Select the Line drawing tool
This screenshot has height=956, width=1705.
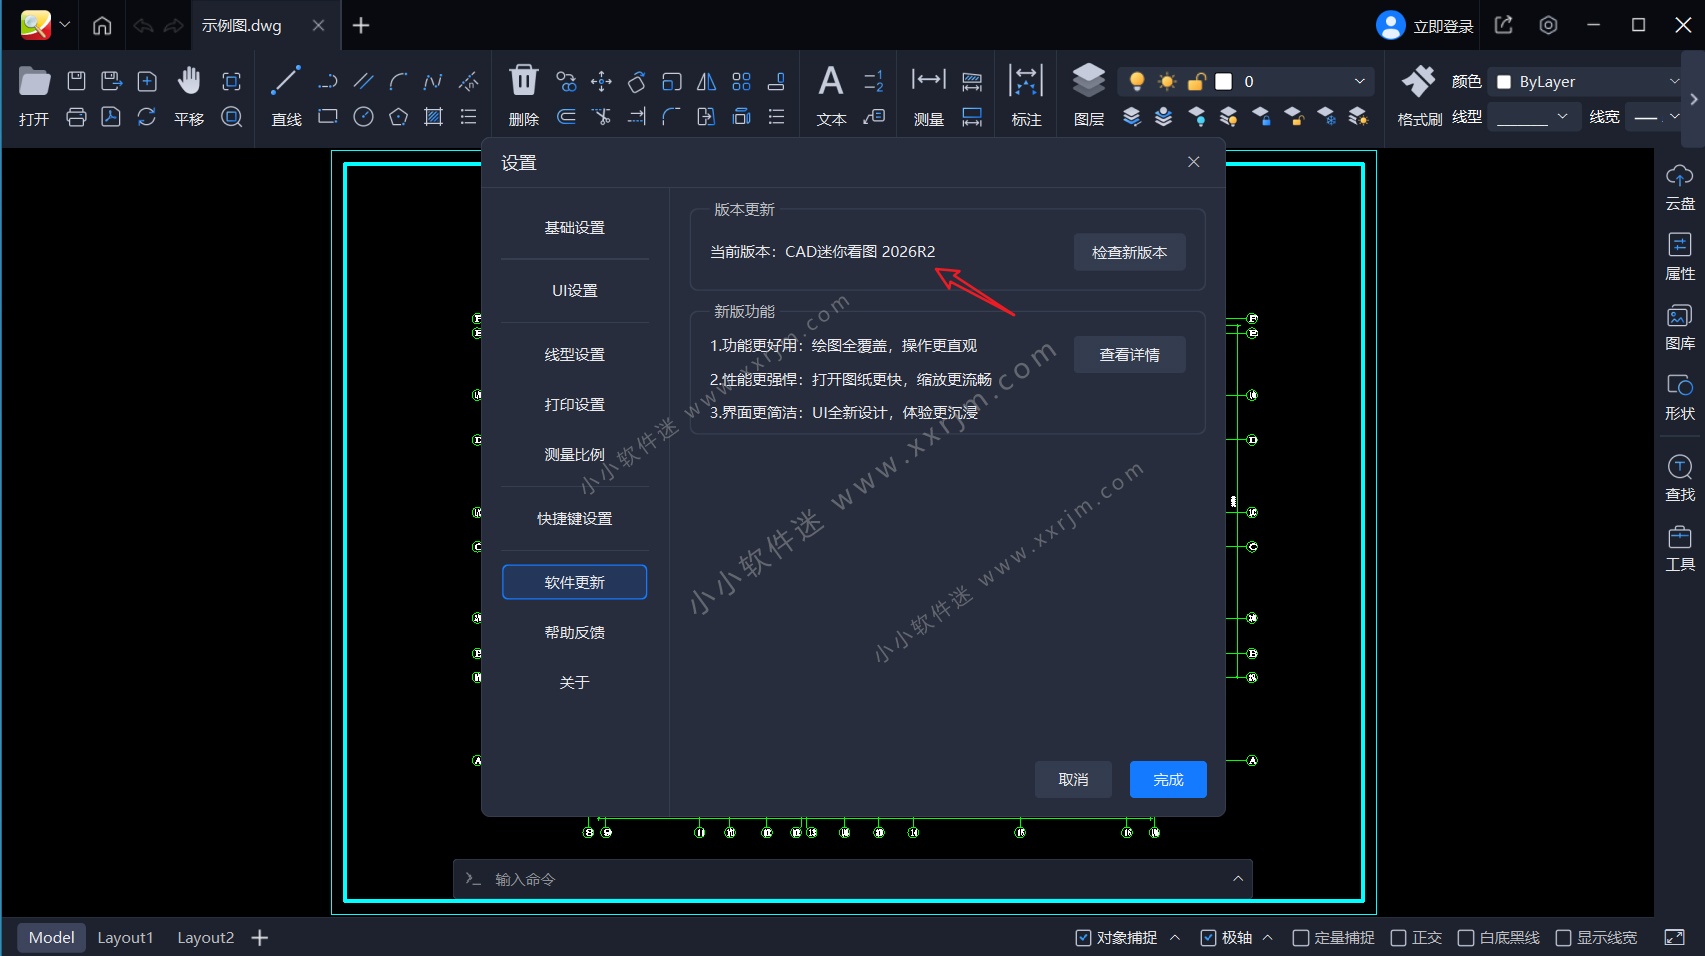(286, 82)
